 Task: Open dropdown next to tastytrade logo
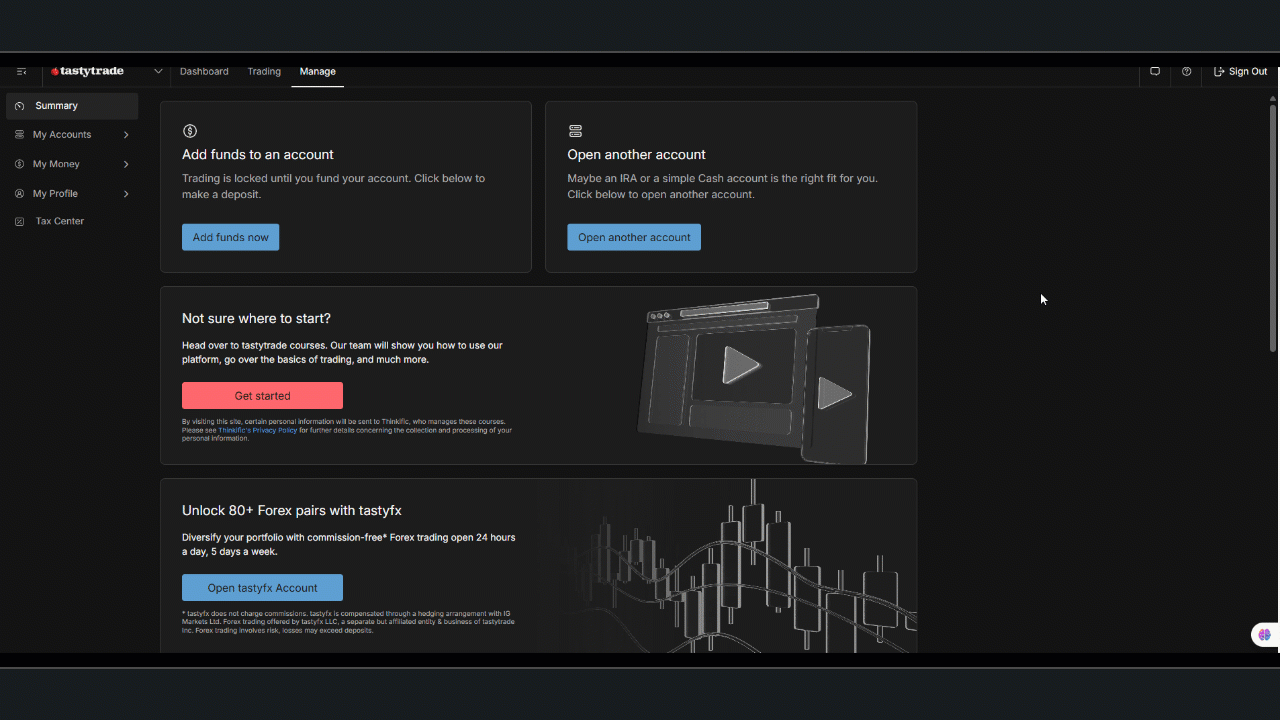158,72
